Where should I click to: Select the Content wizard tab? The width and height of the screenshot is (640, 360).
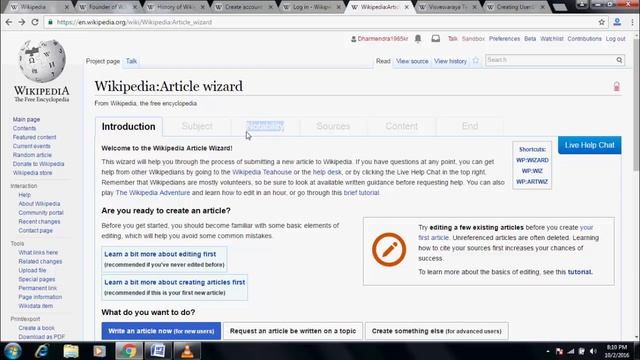point(402,126)
